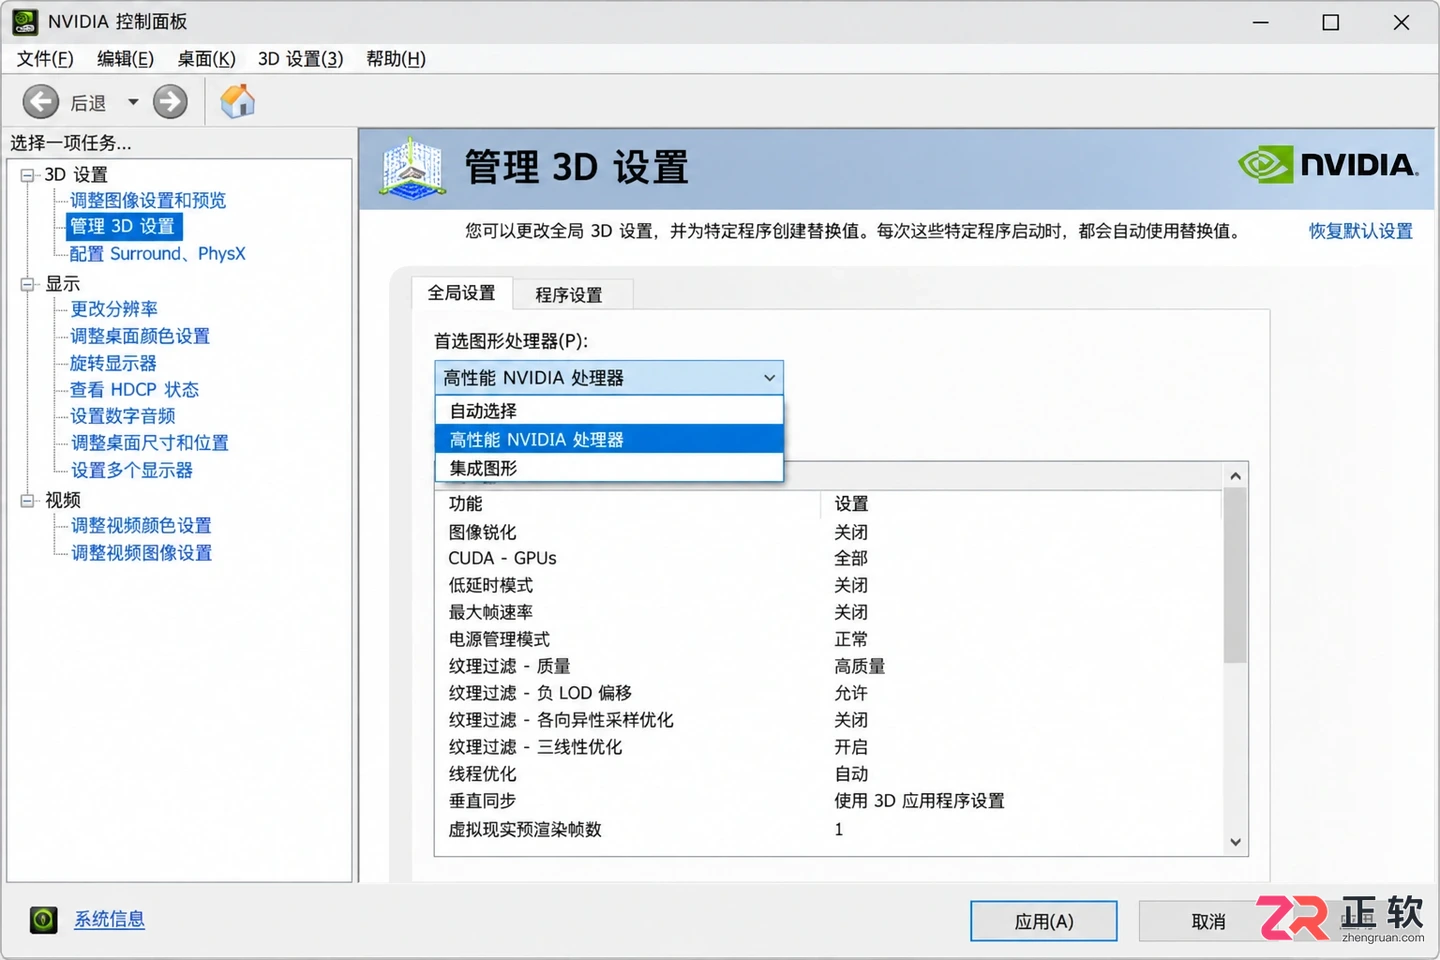Choose 集成图形 from the dropdown list
The image size is (1440, 960).
[x=609, y=468]
